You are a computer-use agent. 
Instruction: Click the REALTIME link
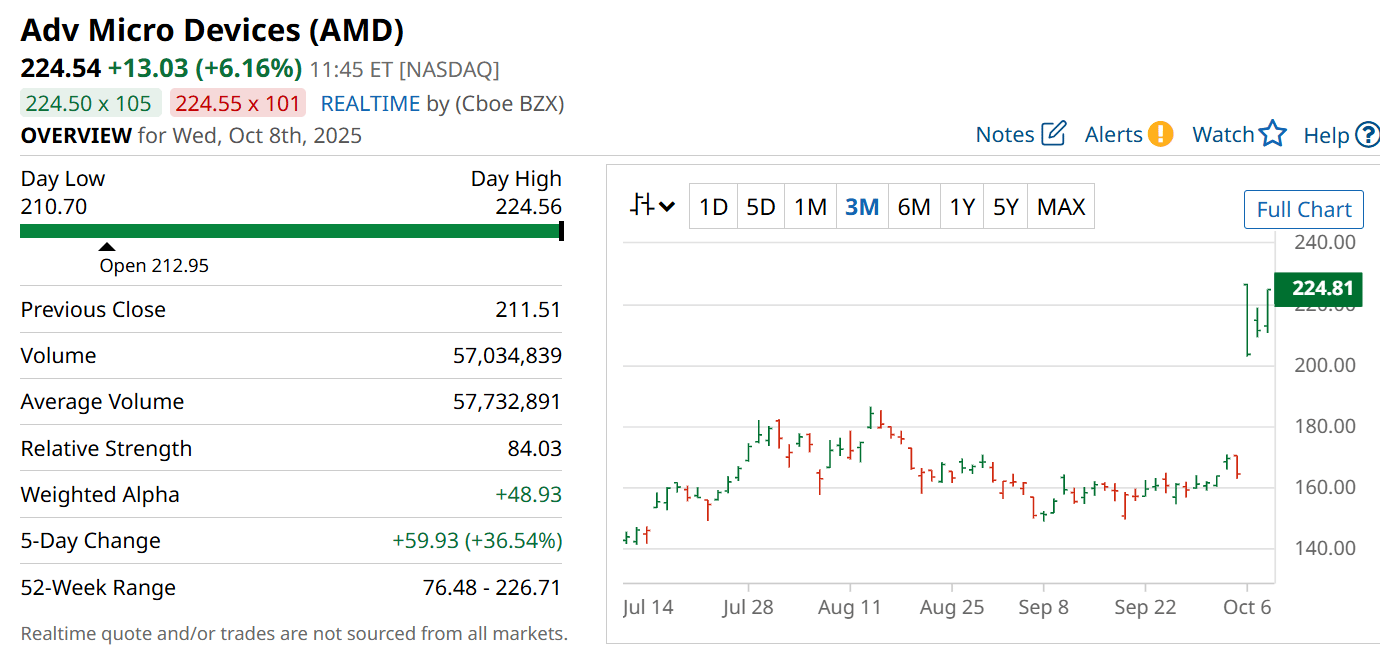point(370,104)
